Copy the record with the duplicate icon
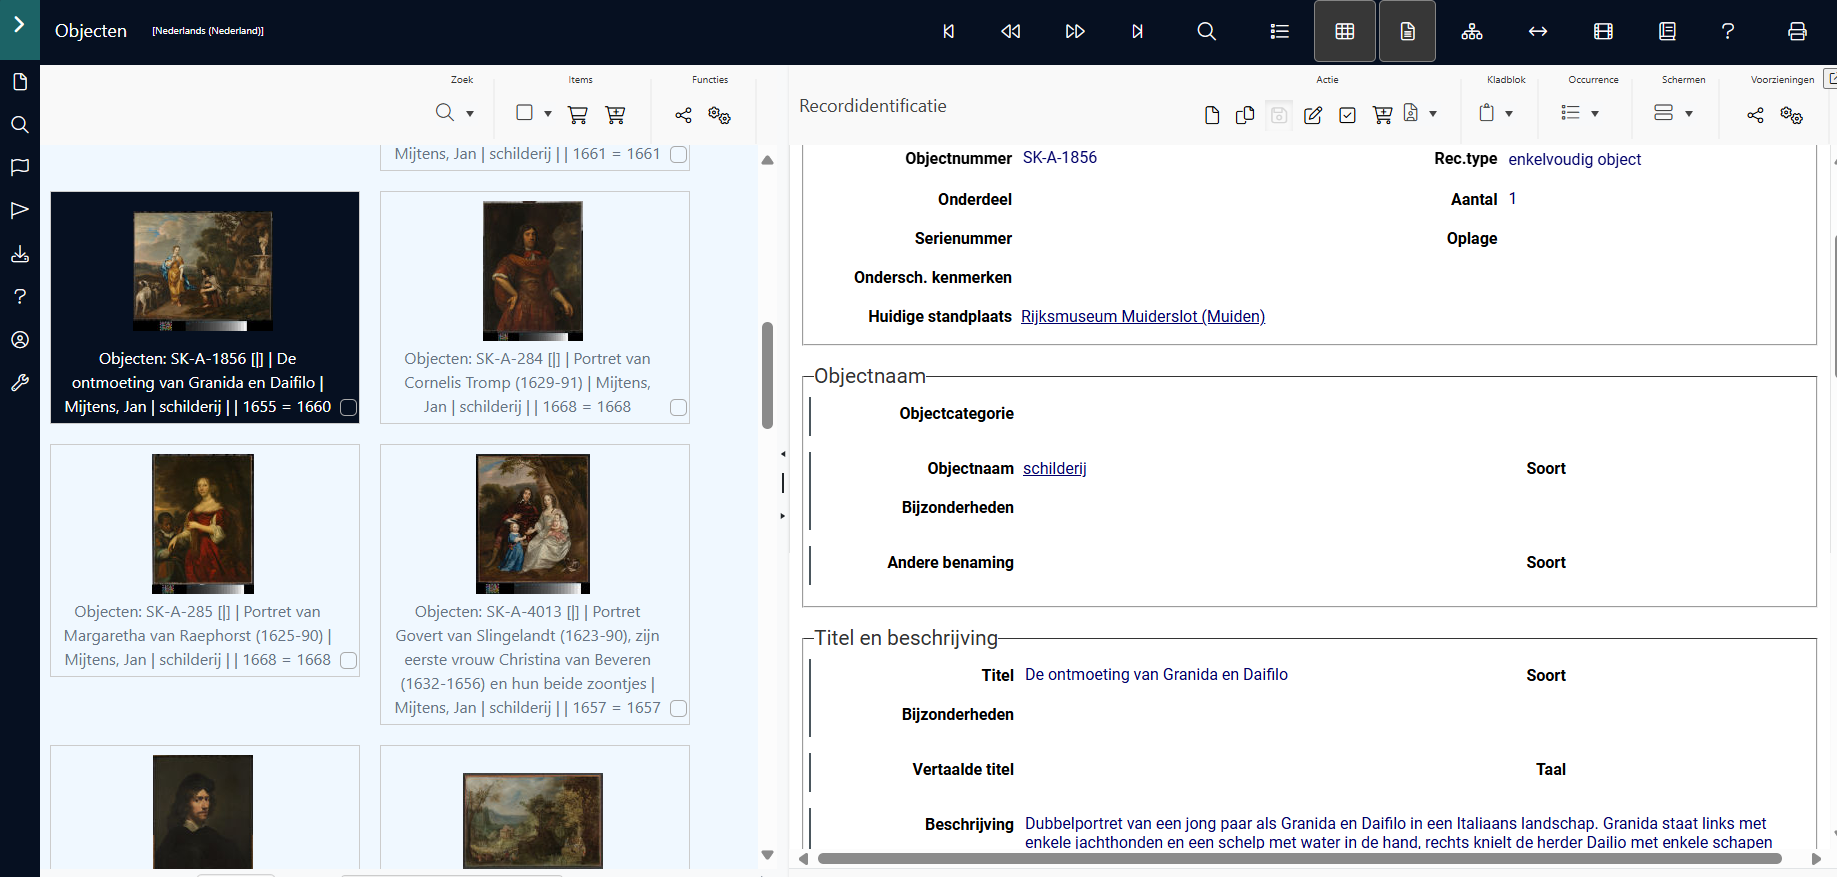1837x877 pixels. click(x=1245, y=115)
